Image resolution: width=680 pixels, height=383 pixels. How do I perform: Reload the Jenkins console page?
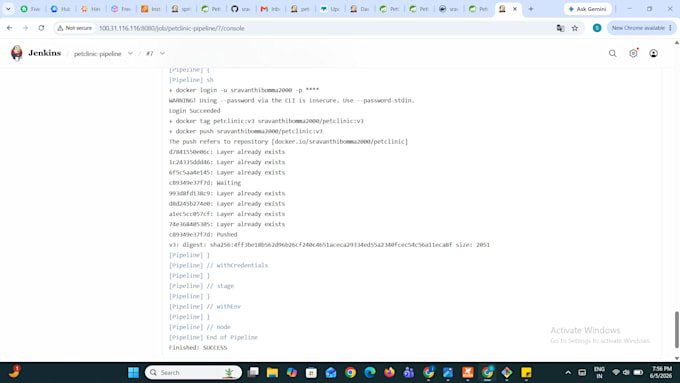41,28
